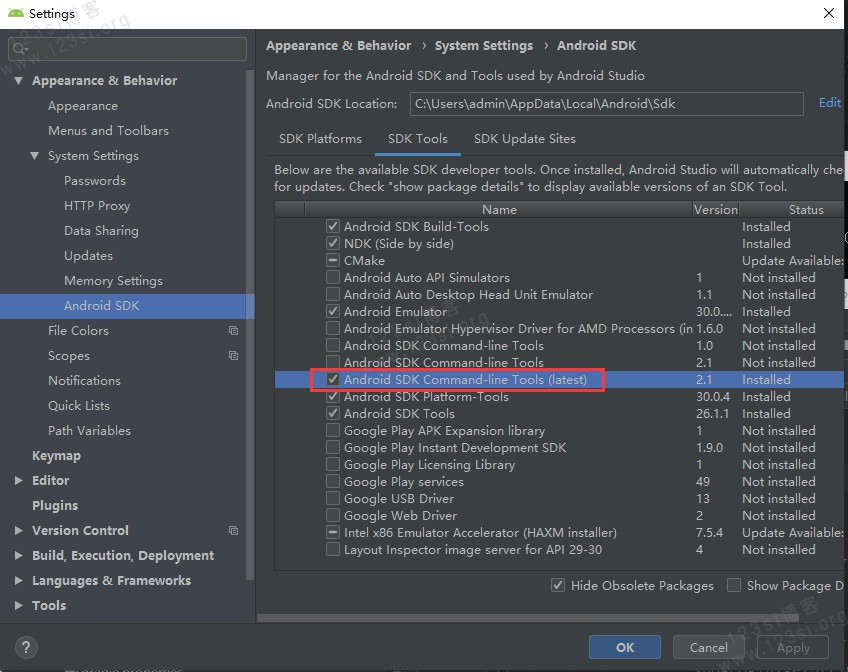
Task: Open the SDK Update Sites tab
Action: [x=525, y=139]
